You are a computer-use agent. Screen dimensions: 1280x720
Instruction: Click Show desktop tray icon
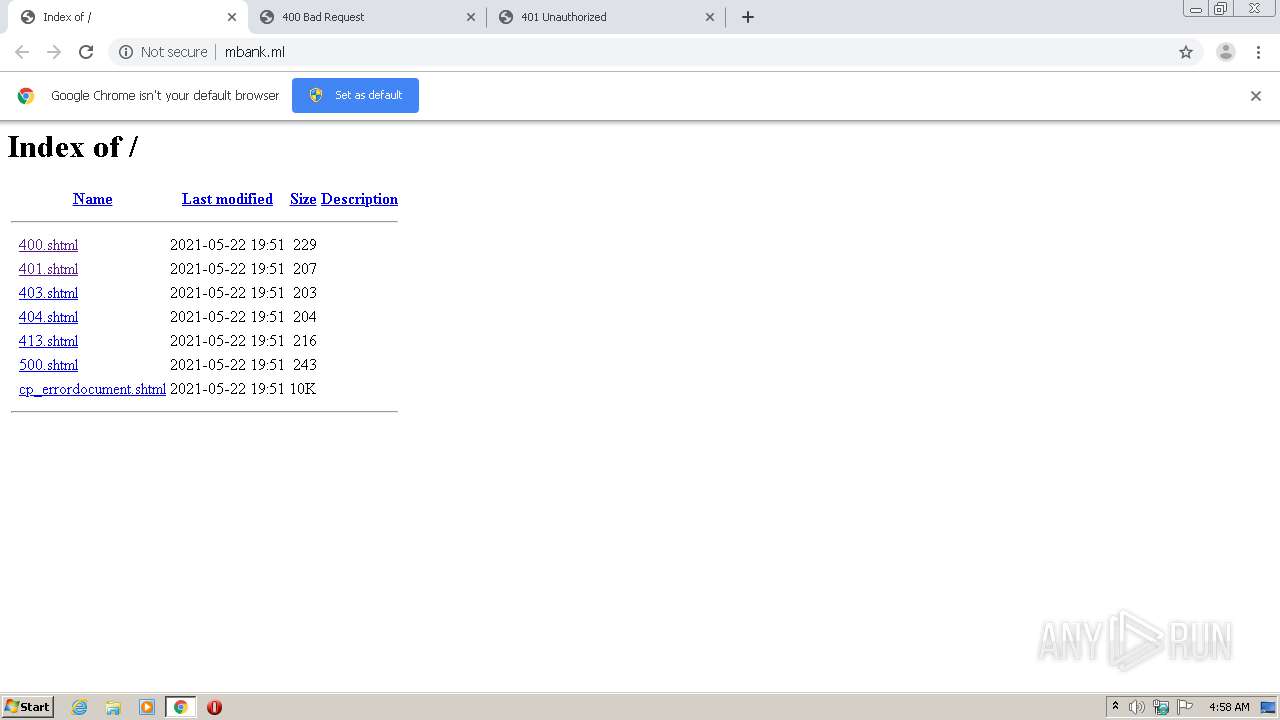point(1268,707)
